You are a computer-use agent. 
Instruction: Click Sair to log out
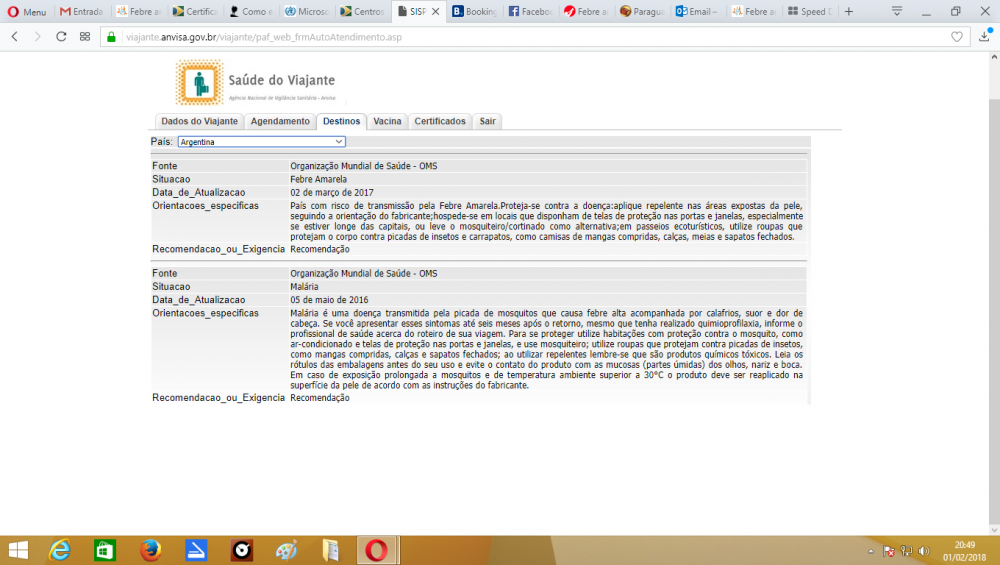(x=487, y=121)
